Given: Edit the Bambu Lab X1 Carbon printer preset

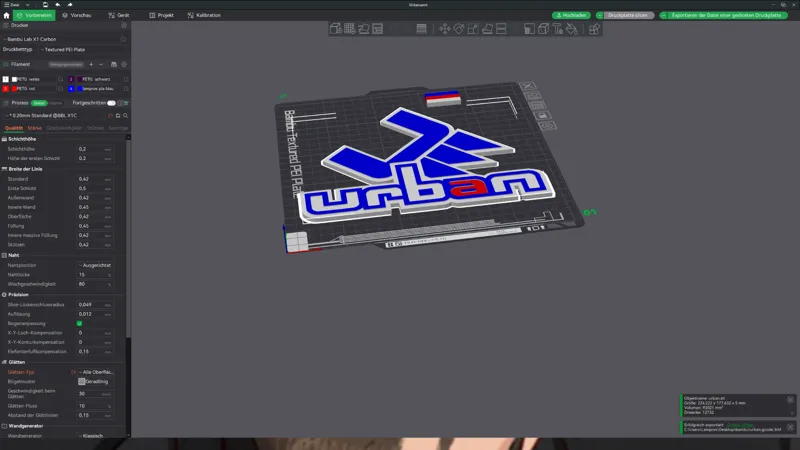Looking at the screenshot, I should 123,39.
